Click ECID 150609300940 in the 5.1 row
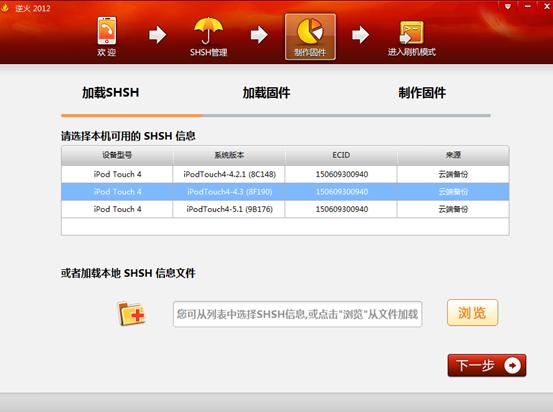Viewport: 553px width, 412px height. click(x=342, y=209)
